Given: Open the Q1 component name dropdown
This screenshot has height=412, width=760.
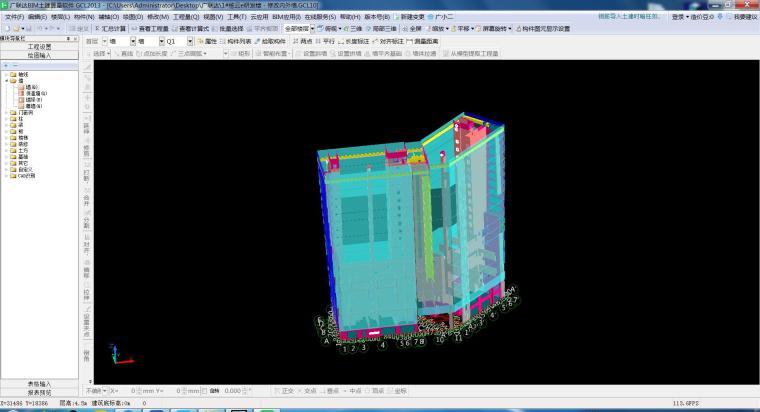Looking at the screenshot, I should tap(178, 42).
